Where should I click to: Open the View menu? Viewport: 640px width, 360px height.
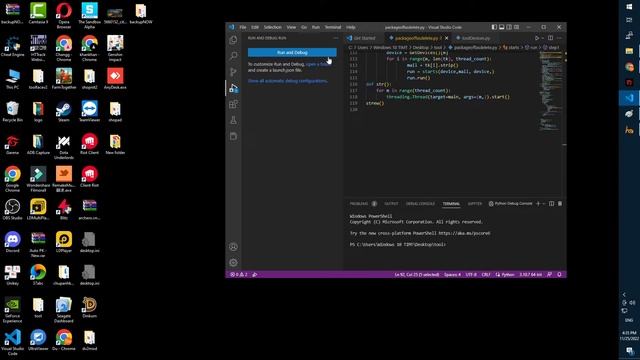point(291,27)
